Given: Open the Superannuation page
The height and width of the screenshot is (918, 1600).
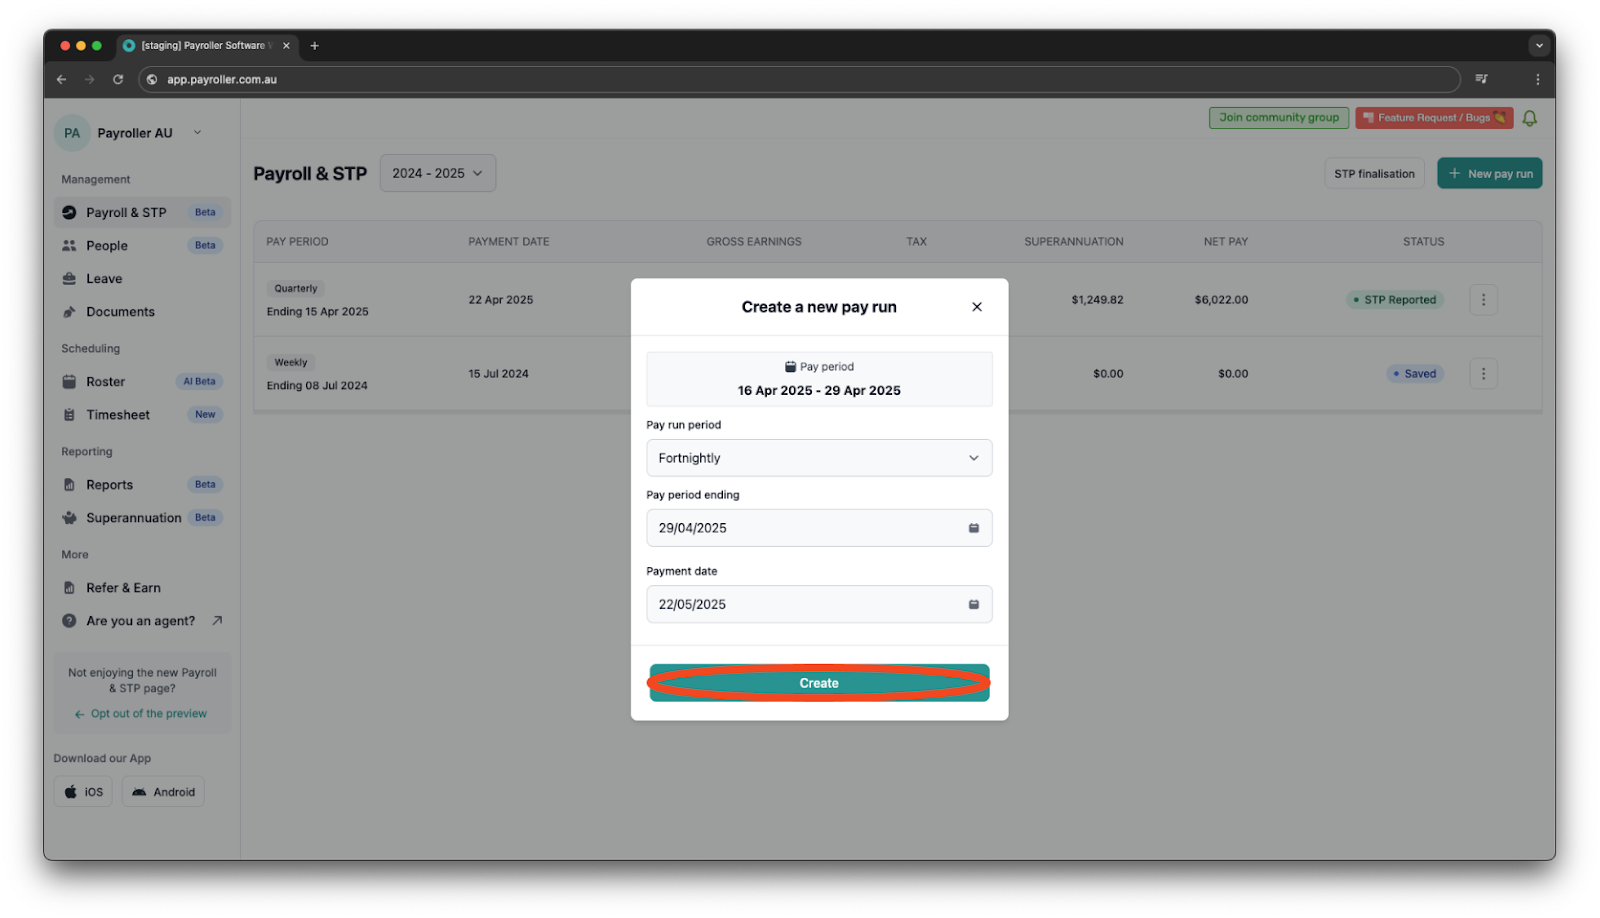Looking at the screenshot, I should pos(132,517).
